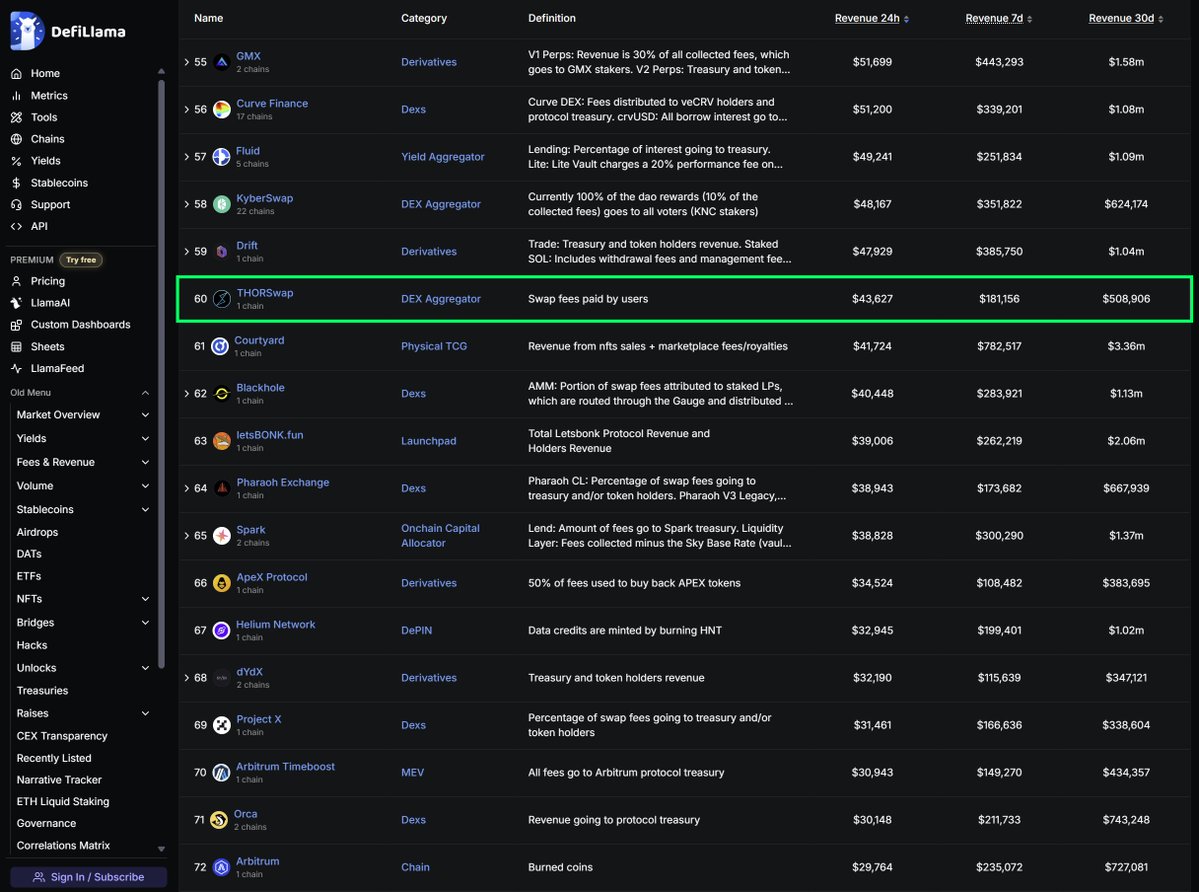Open CEX Transparency menu item
Screen dimensions: 1199x892
coord(62,736)
